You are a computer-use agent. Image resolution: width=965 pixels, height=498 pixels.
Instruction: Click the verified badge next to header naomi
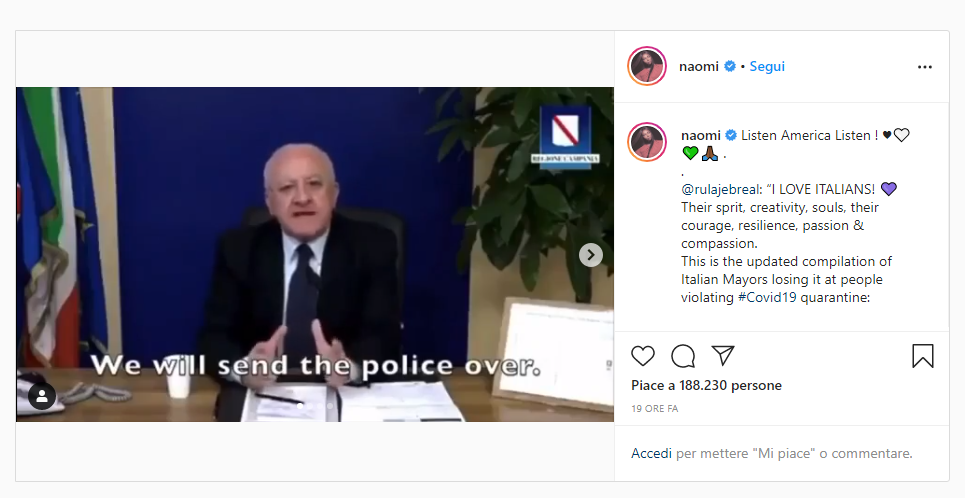pos(730,66)
